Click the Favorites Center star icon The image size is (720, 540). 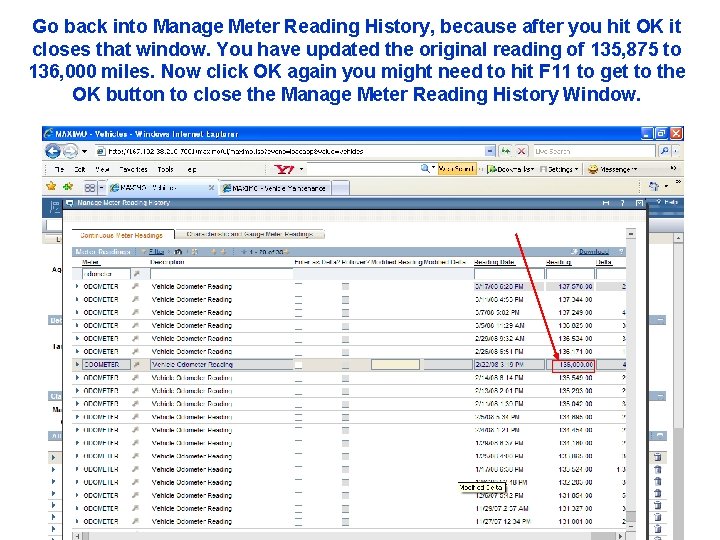(x=51, y=186)
